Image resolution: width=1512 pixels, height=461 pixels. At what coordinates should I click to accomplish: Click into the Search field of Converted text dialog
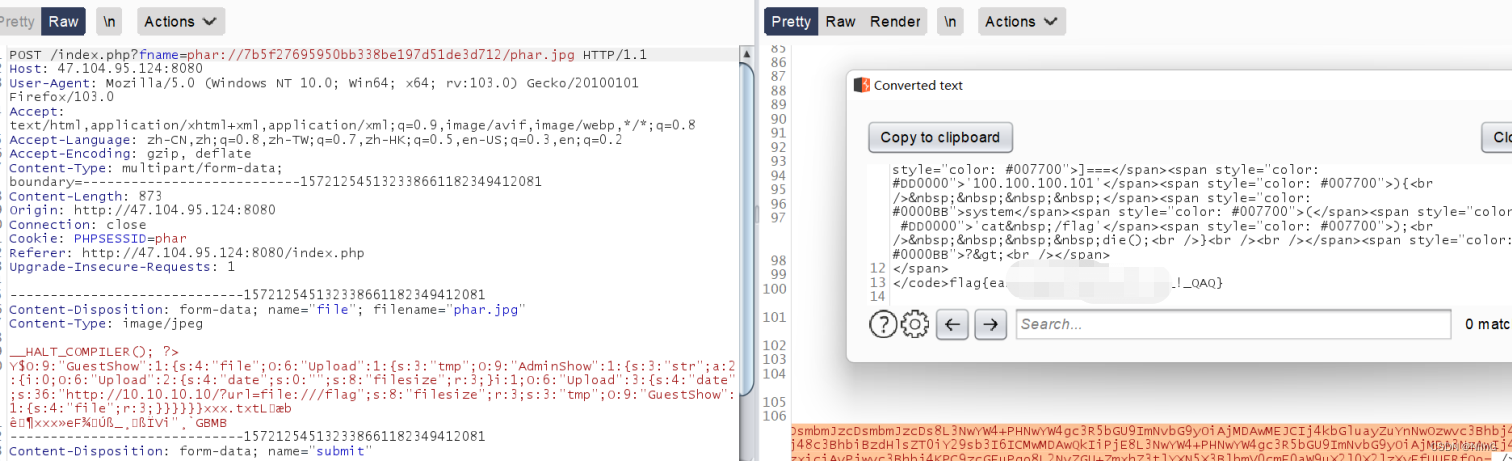(x=1233, y=324)
